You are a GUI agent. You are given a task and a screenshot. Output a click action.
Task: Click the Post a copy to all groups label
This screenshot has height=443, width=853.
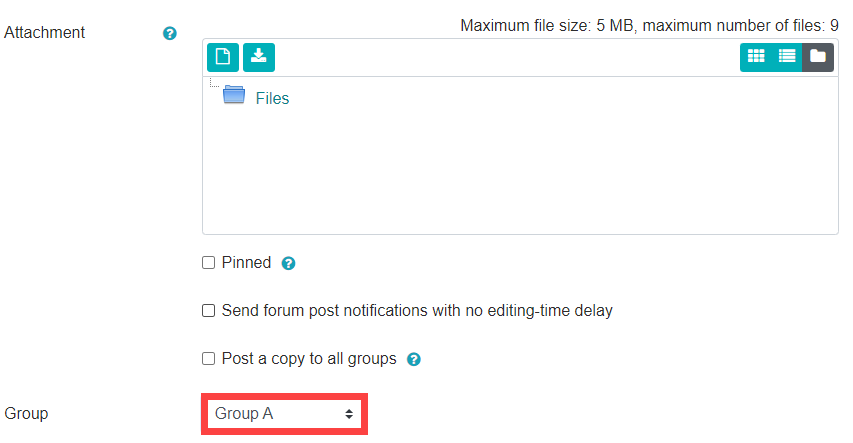pos(309,359)
